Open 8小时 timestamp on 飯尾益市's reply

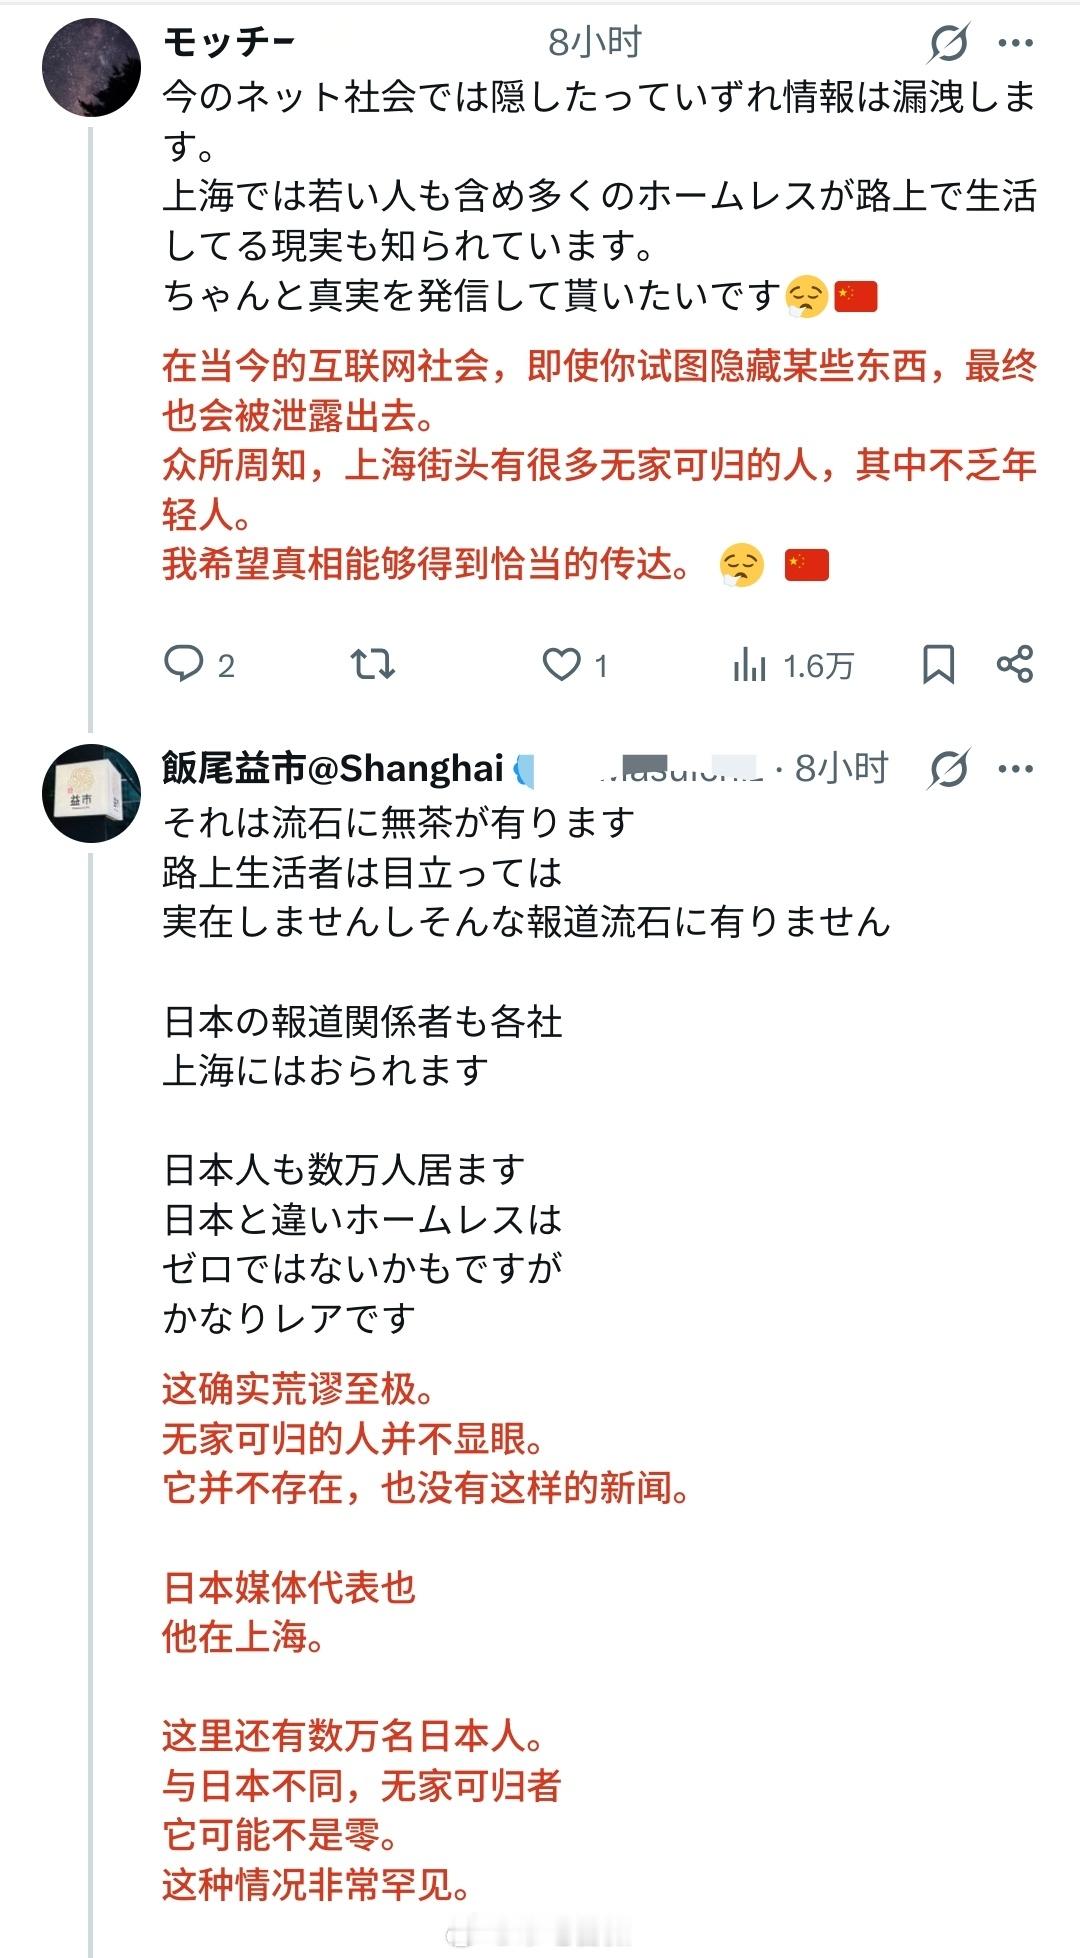click(x=841, y=768)
